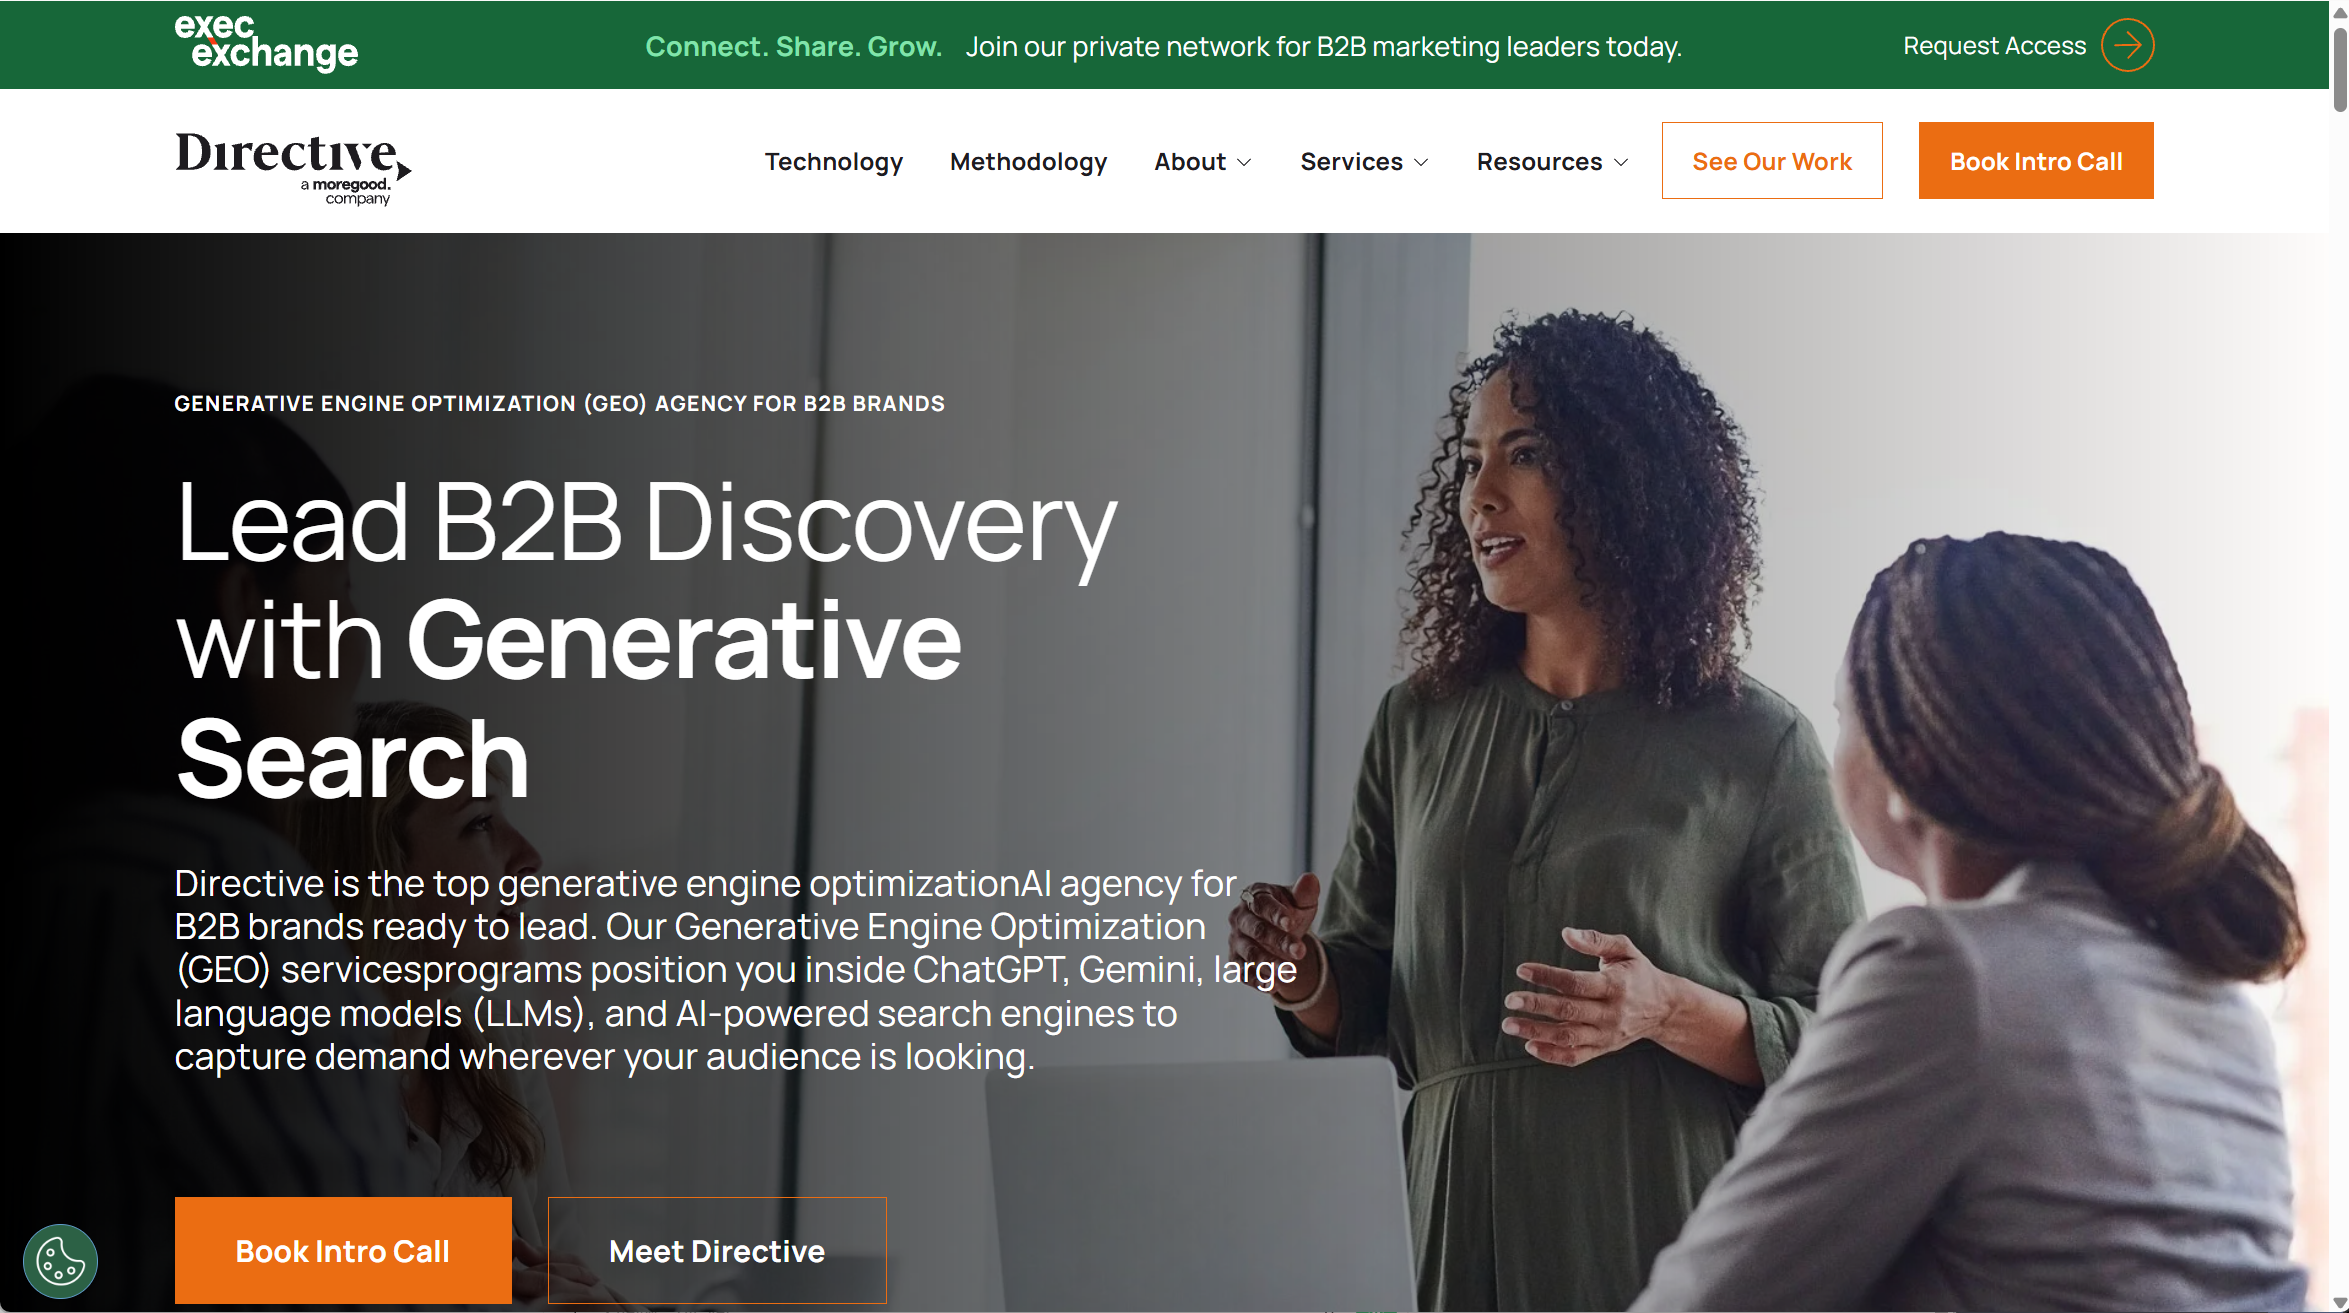Click the See Our Work button
Screen dimensions: 2349x1313
pos(1771,161)
